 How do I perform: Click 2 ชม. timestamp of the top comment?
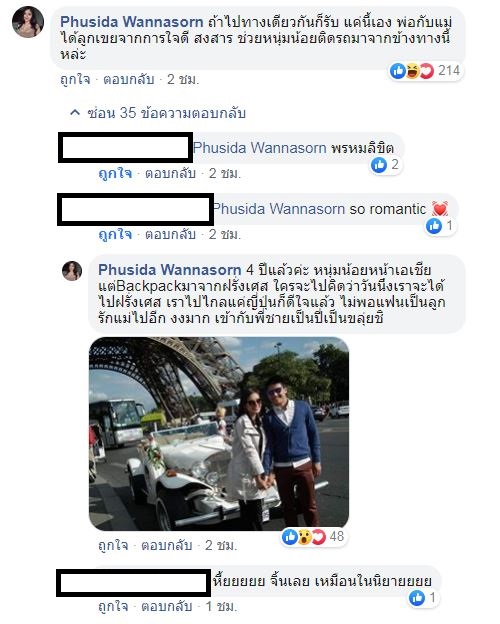pyautogui.click(x=183, y=80)
